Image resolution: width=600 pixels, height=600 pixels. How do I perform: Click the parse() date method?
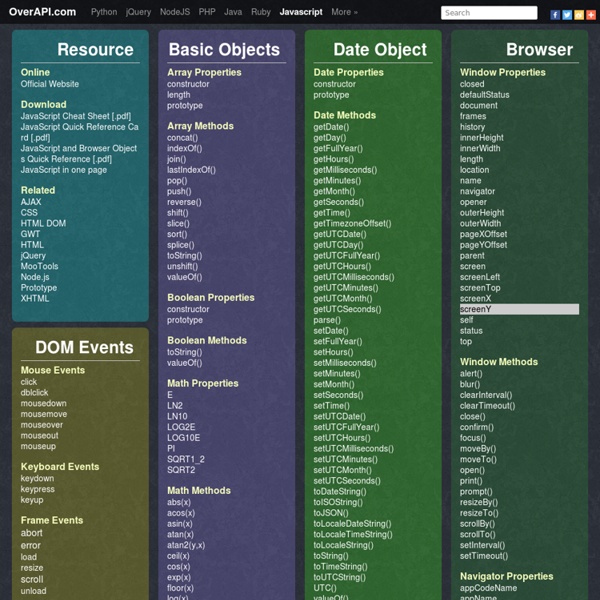coord(327,320)
